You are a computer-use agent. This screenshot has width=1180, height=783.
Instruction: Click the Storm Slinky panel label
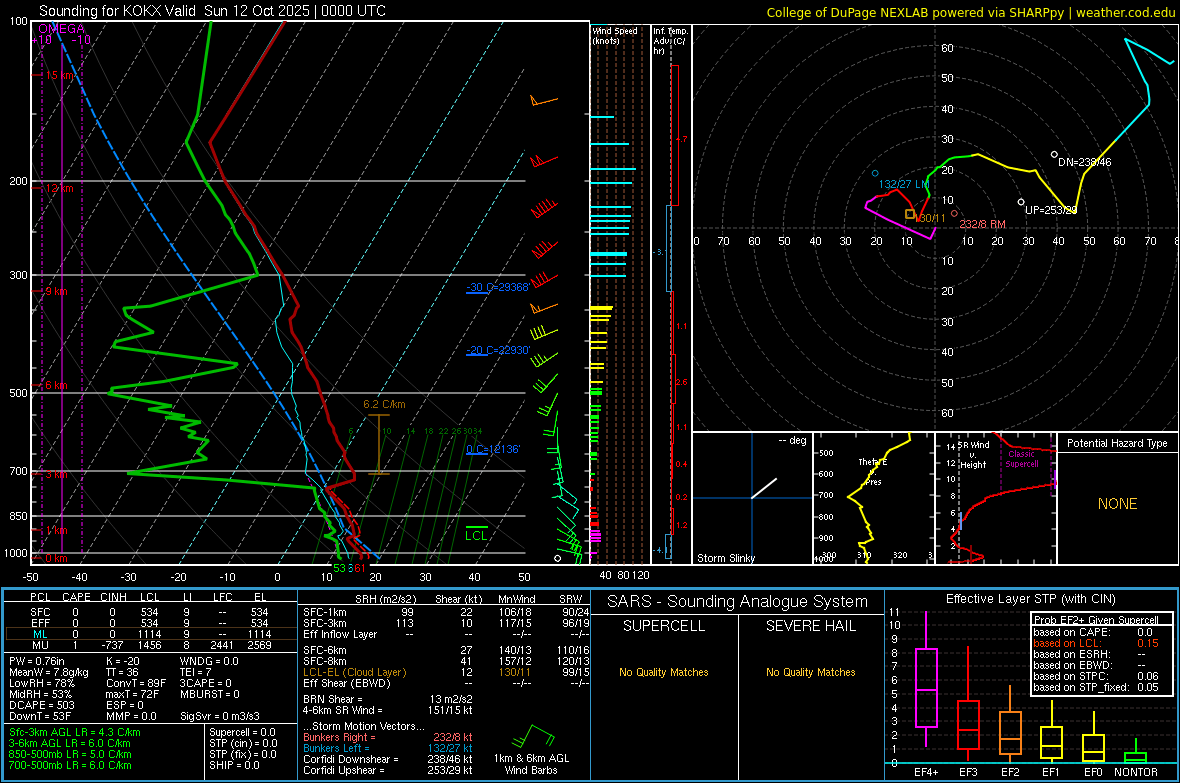pos(725,558)
